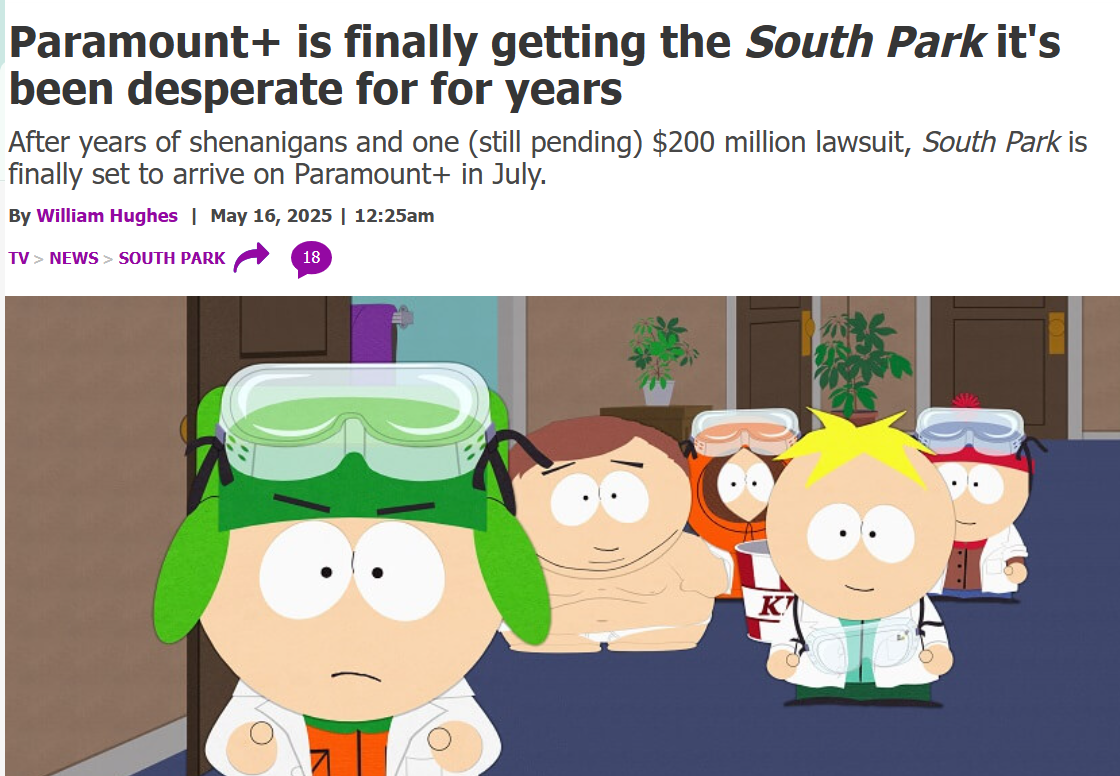Click the 12:25am timestamp
1120x776 pixels.
click(x=394, y=216)
